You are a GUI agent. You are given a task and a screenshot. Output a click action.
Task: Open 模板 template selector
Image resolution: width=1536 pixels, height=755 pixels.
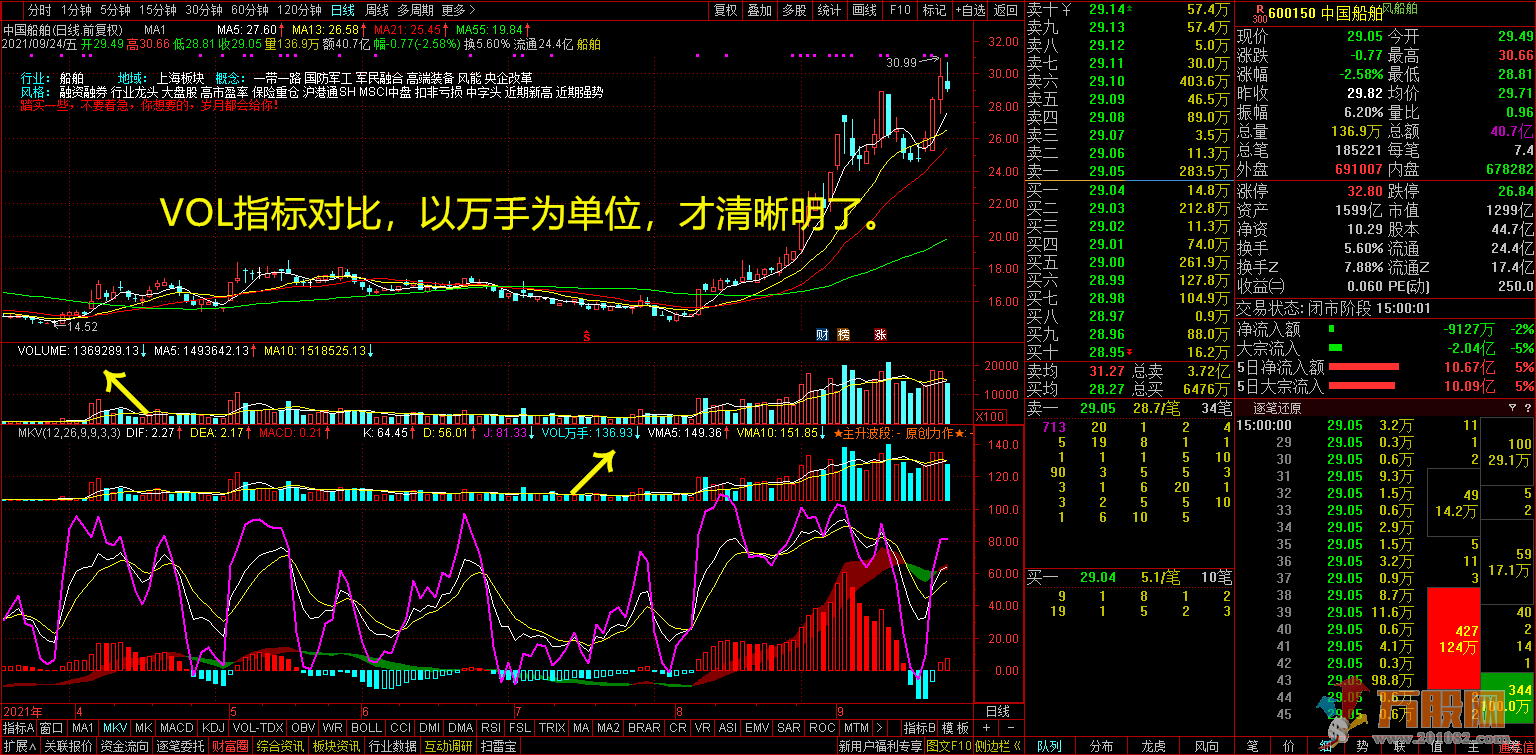[955, 728]
